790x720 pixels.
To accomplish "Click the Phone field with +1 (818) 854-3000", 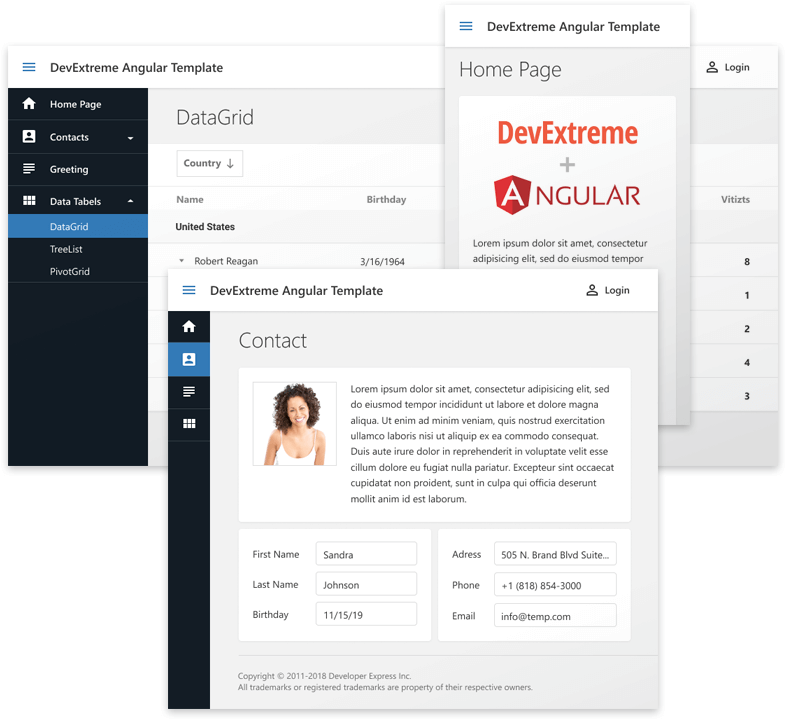I will (x=555, y=585).
